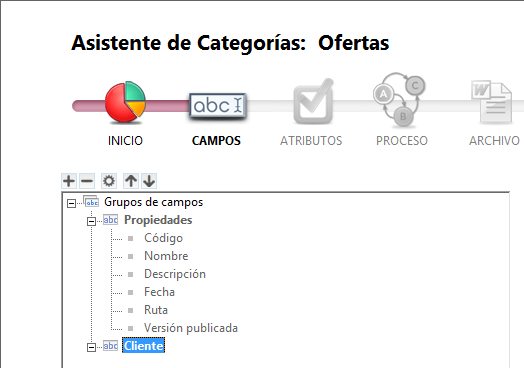Select the CAMPOS abc step icon
Image resolution: width=524 pixels, height=368 pixels.
point(218,106)
